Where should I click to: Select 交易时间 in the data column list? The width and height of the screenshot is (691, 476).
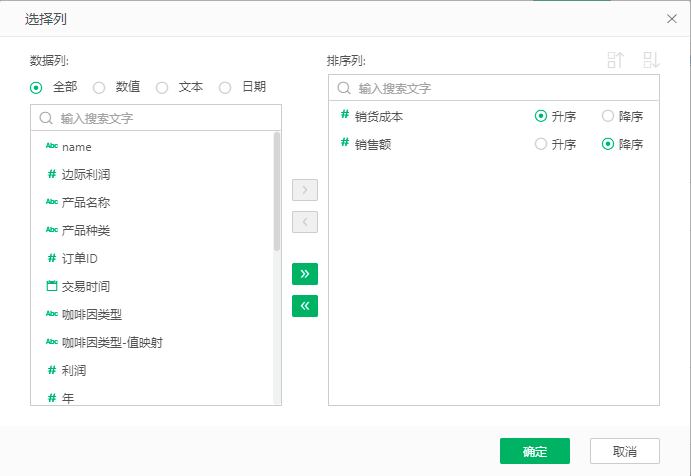click(86, 286)
